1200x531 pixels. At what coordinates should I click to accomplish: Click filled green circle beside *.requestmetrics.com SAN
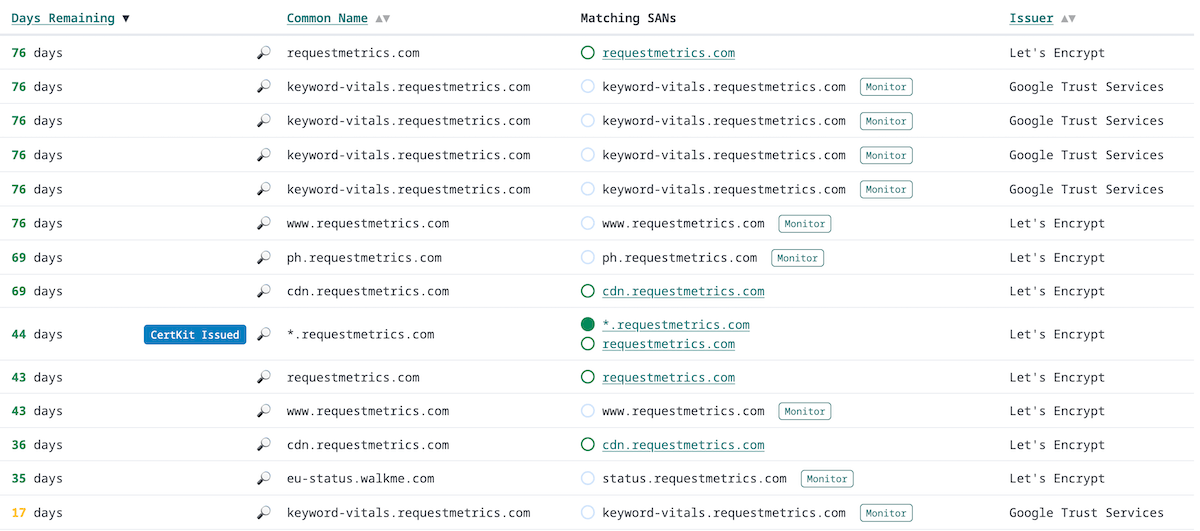[x=588, y=325]
